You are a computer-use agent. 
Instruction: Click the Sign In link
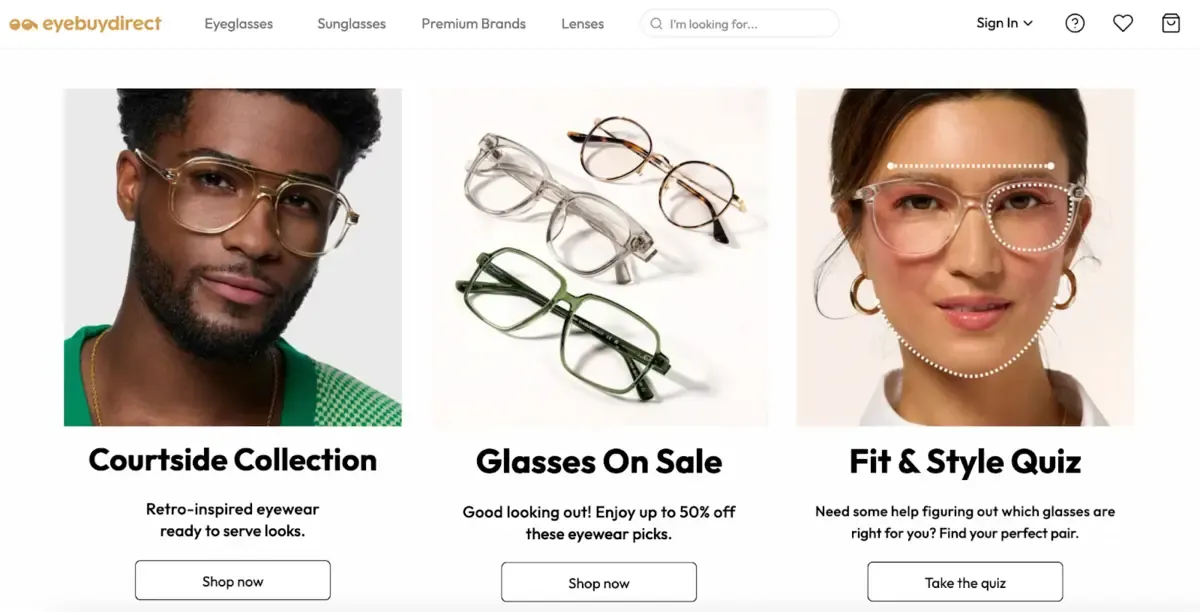point(996,22)
